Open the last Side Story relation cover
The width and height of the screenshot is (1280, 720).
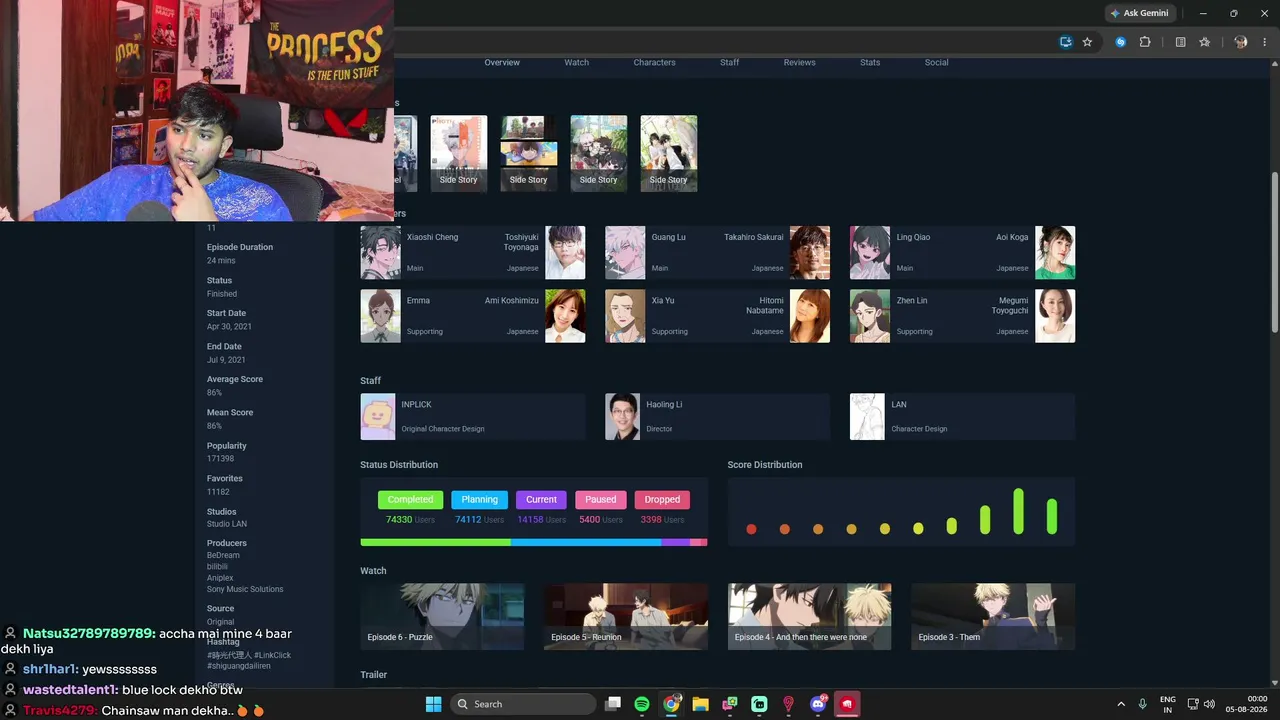pyautogui.click(x=669, y=153)
